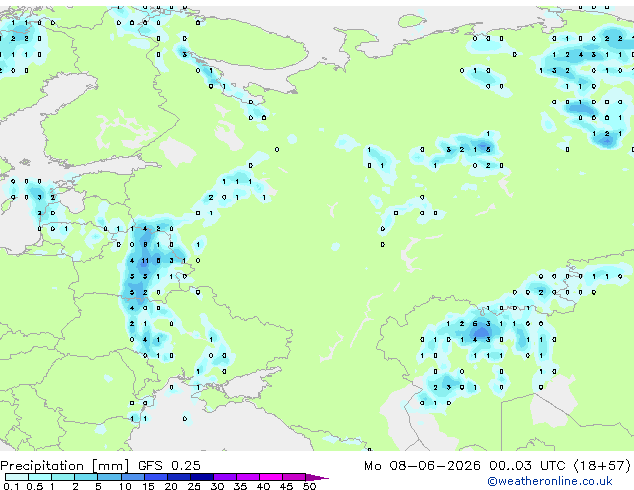
Task: Click the legend label '45'
Action: [286, 486]
